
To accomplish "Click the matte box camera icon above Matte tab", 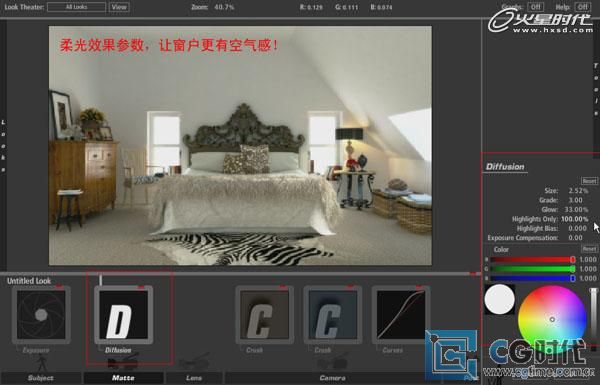I will tap(123, 362).
